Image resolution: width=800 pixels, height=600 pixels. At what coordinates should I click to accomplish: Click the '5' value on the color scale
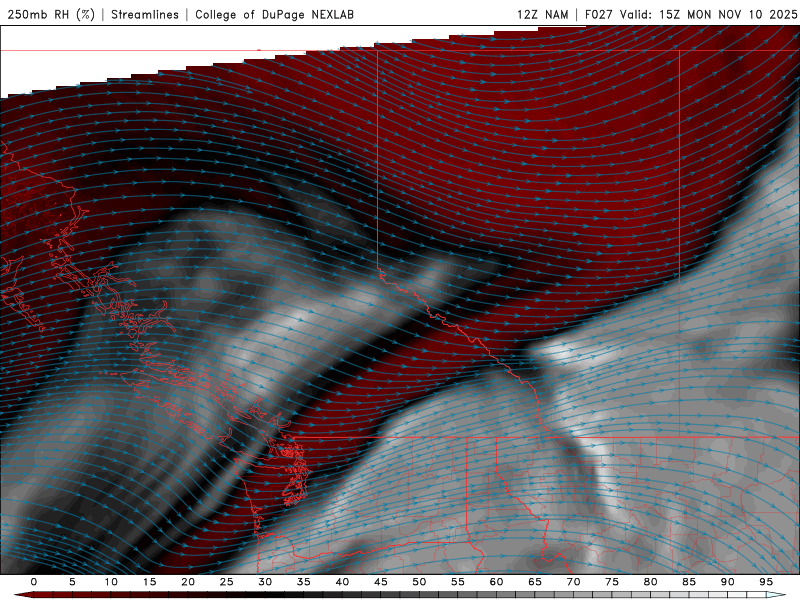(72, 582)
